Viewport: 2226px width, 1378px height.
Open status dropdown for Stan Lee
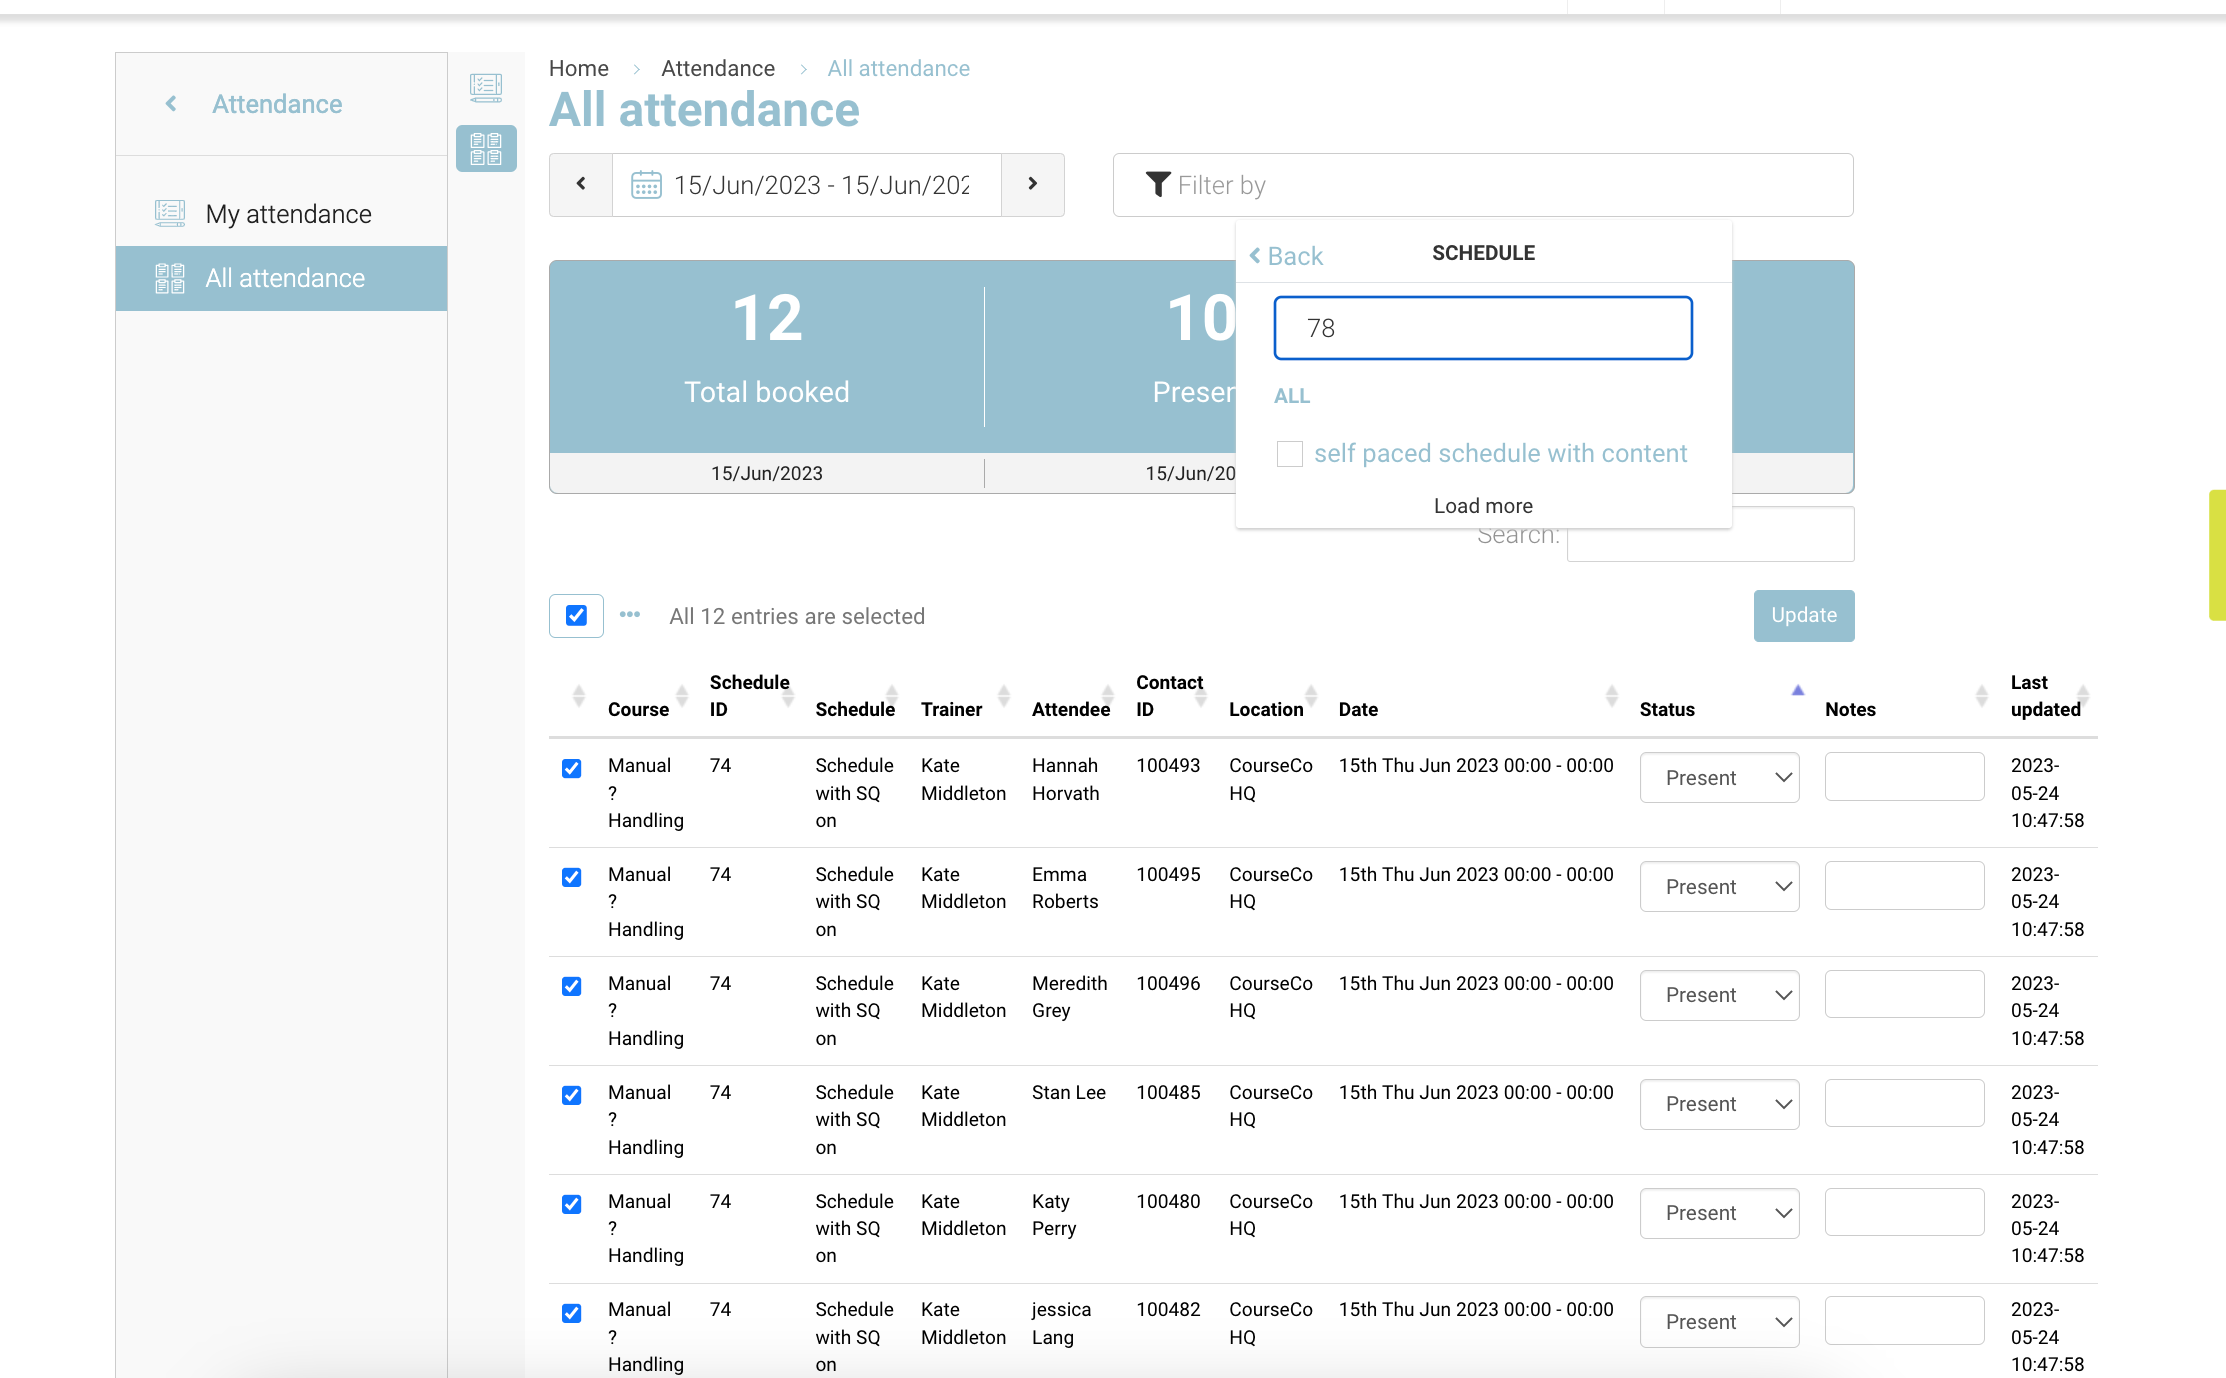(x=1719, y=1104)
